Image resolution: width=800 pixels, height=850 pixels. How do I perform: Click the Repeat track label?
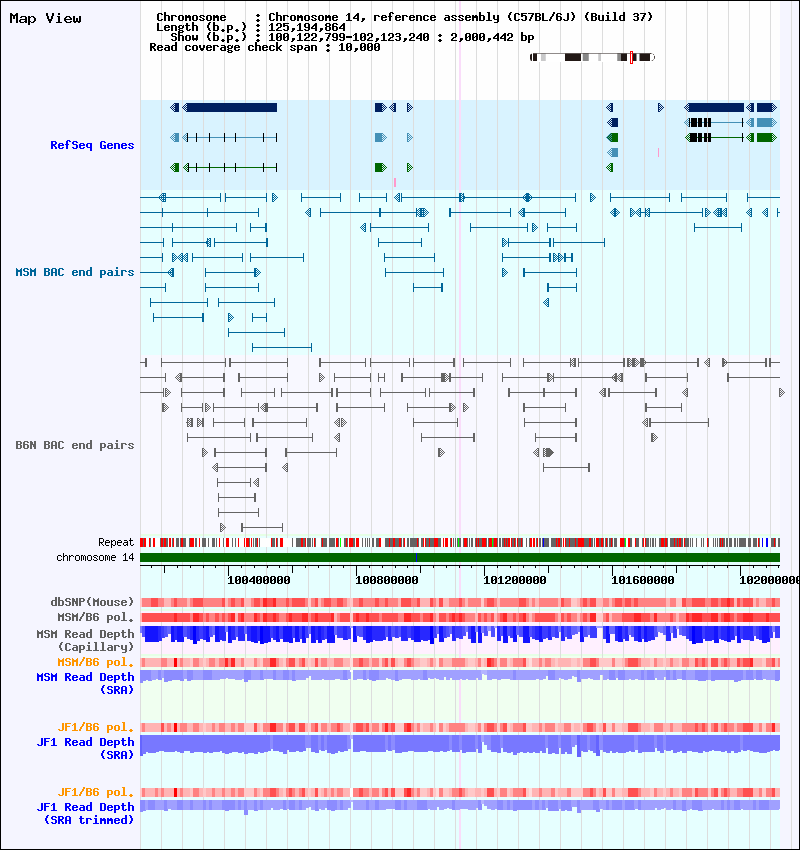116,542
